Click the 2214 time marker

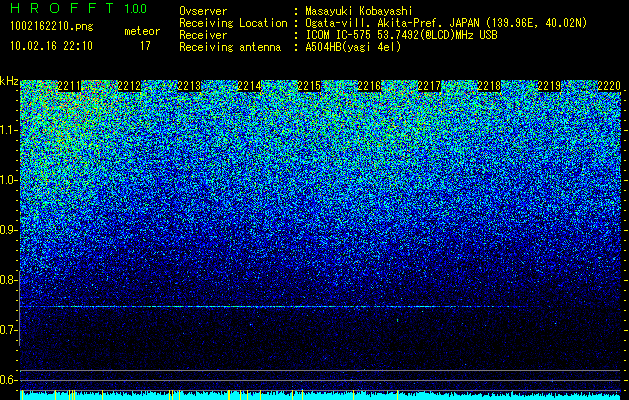(x=249, y=86)
